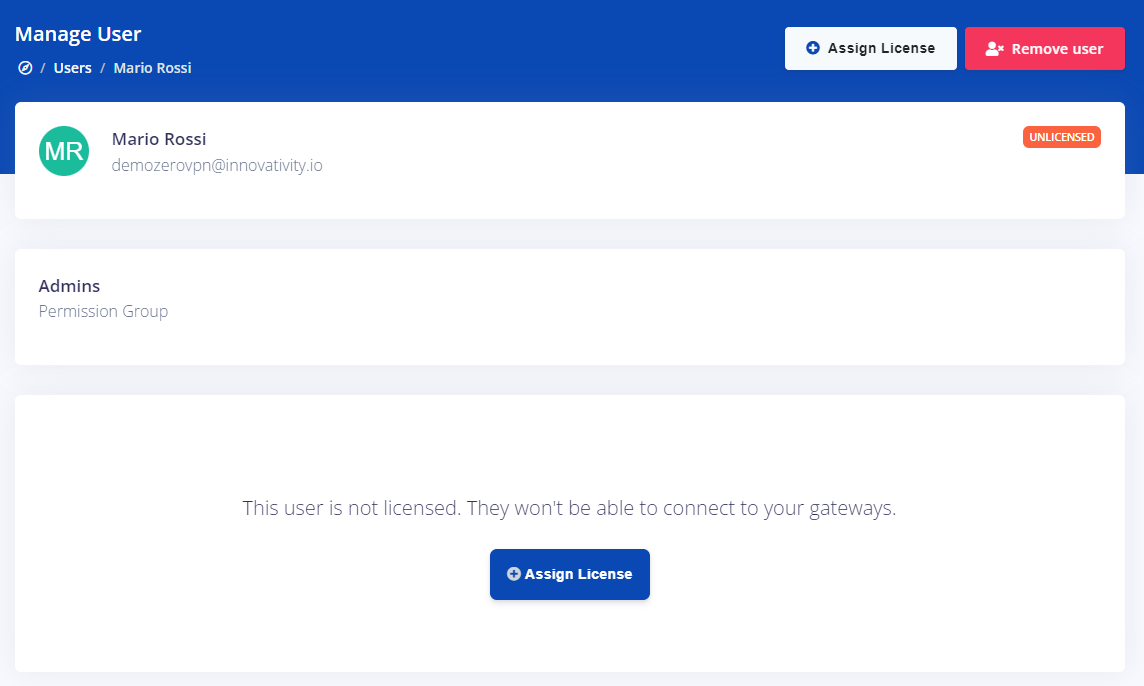Click the red Remove user button
Image resolution: width=1144 pixels, height=686 pixels.
click(1045, 48)
